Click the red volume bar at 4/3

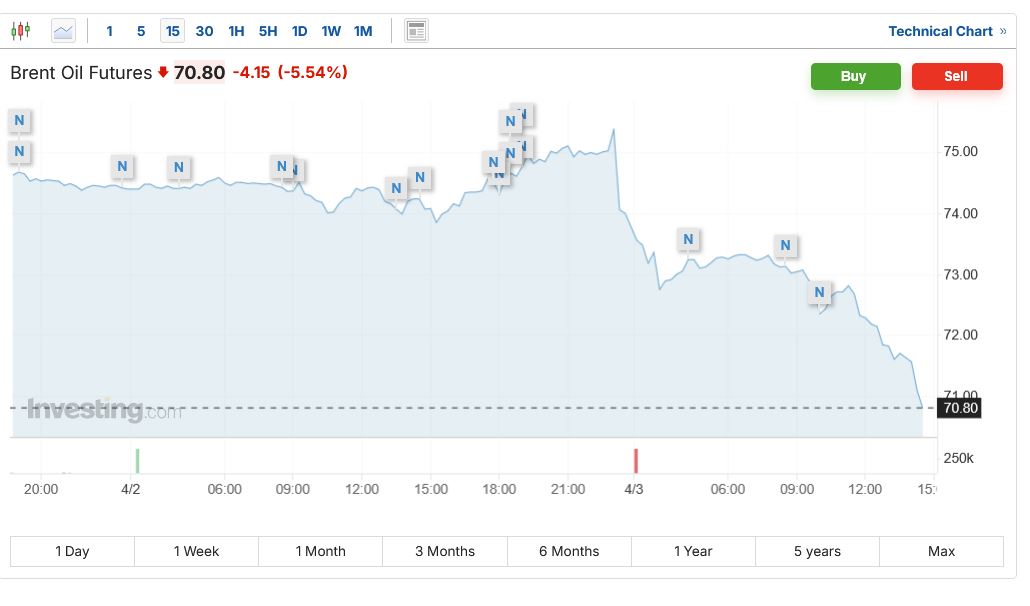pyautogui.click(x=635, y=461)
